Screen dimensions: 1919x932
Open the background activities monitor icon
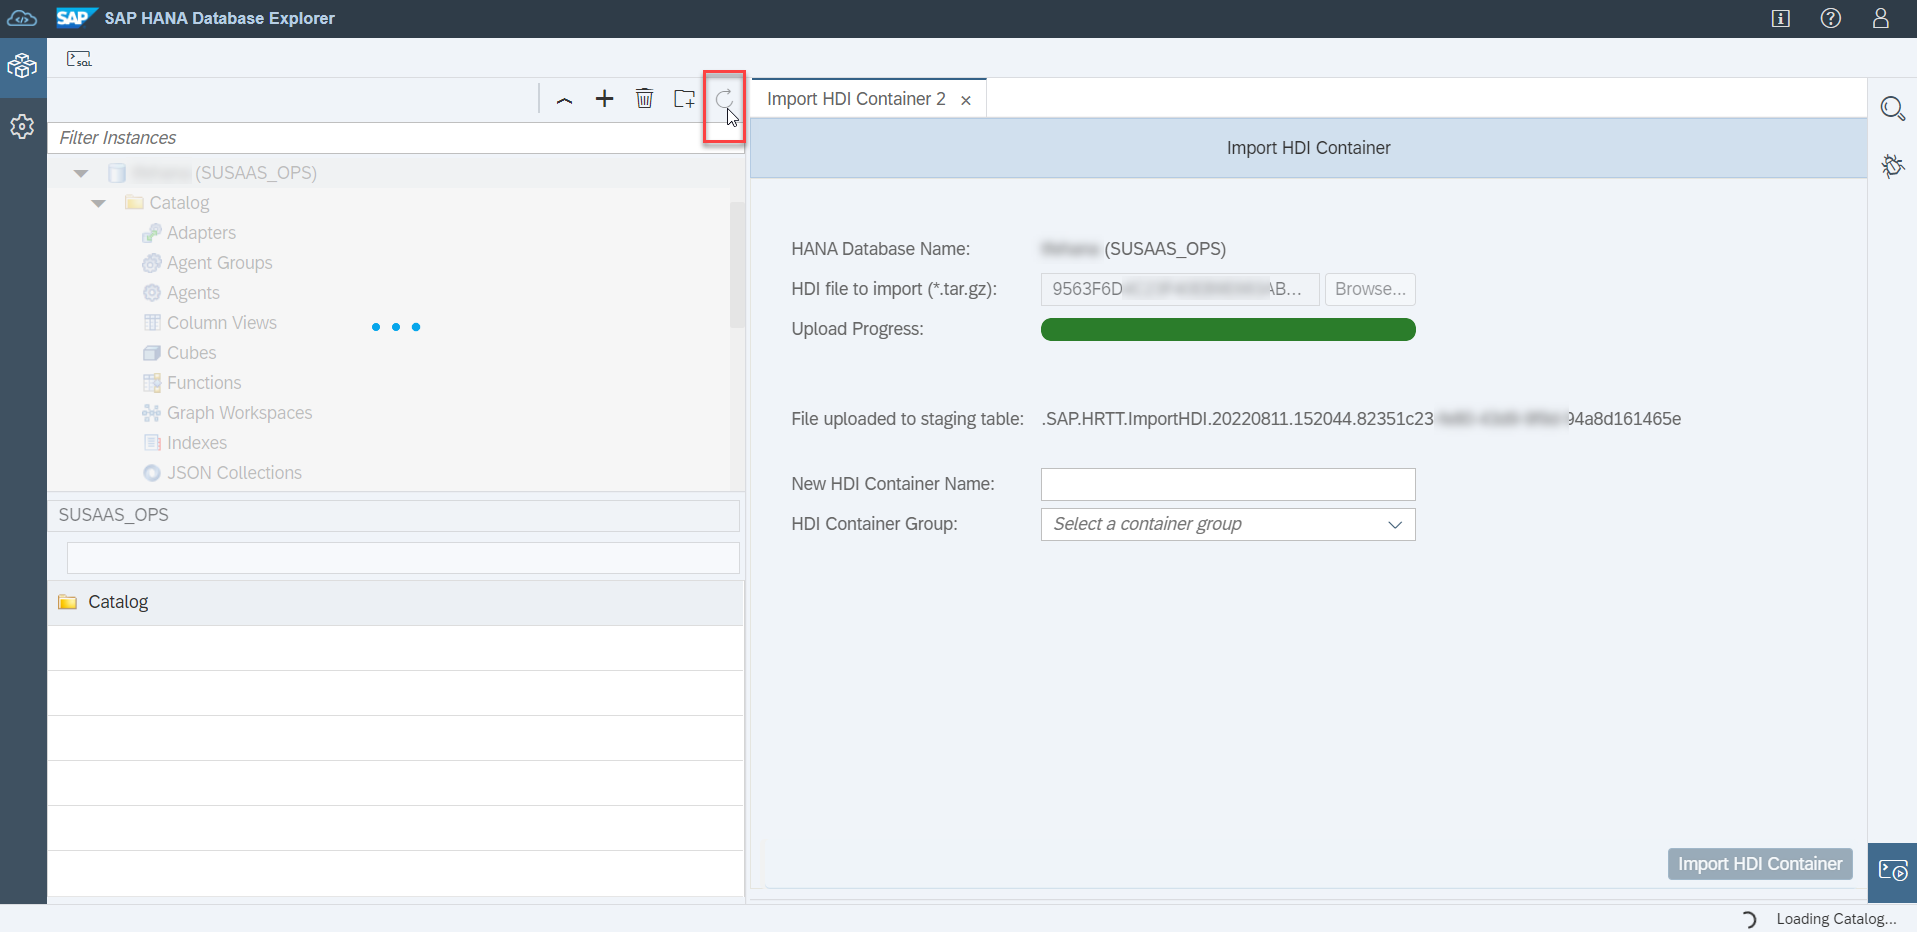[1893, 871]
